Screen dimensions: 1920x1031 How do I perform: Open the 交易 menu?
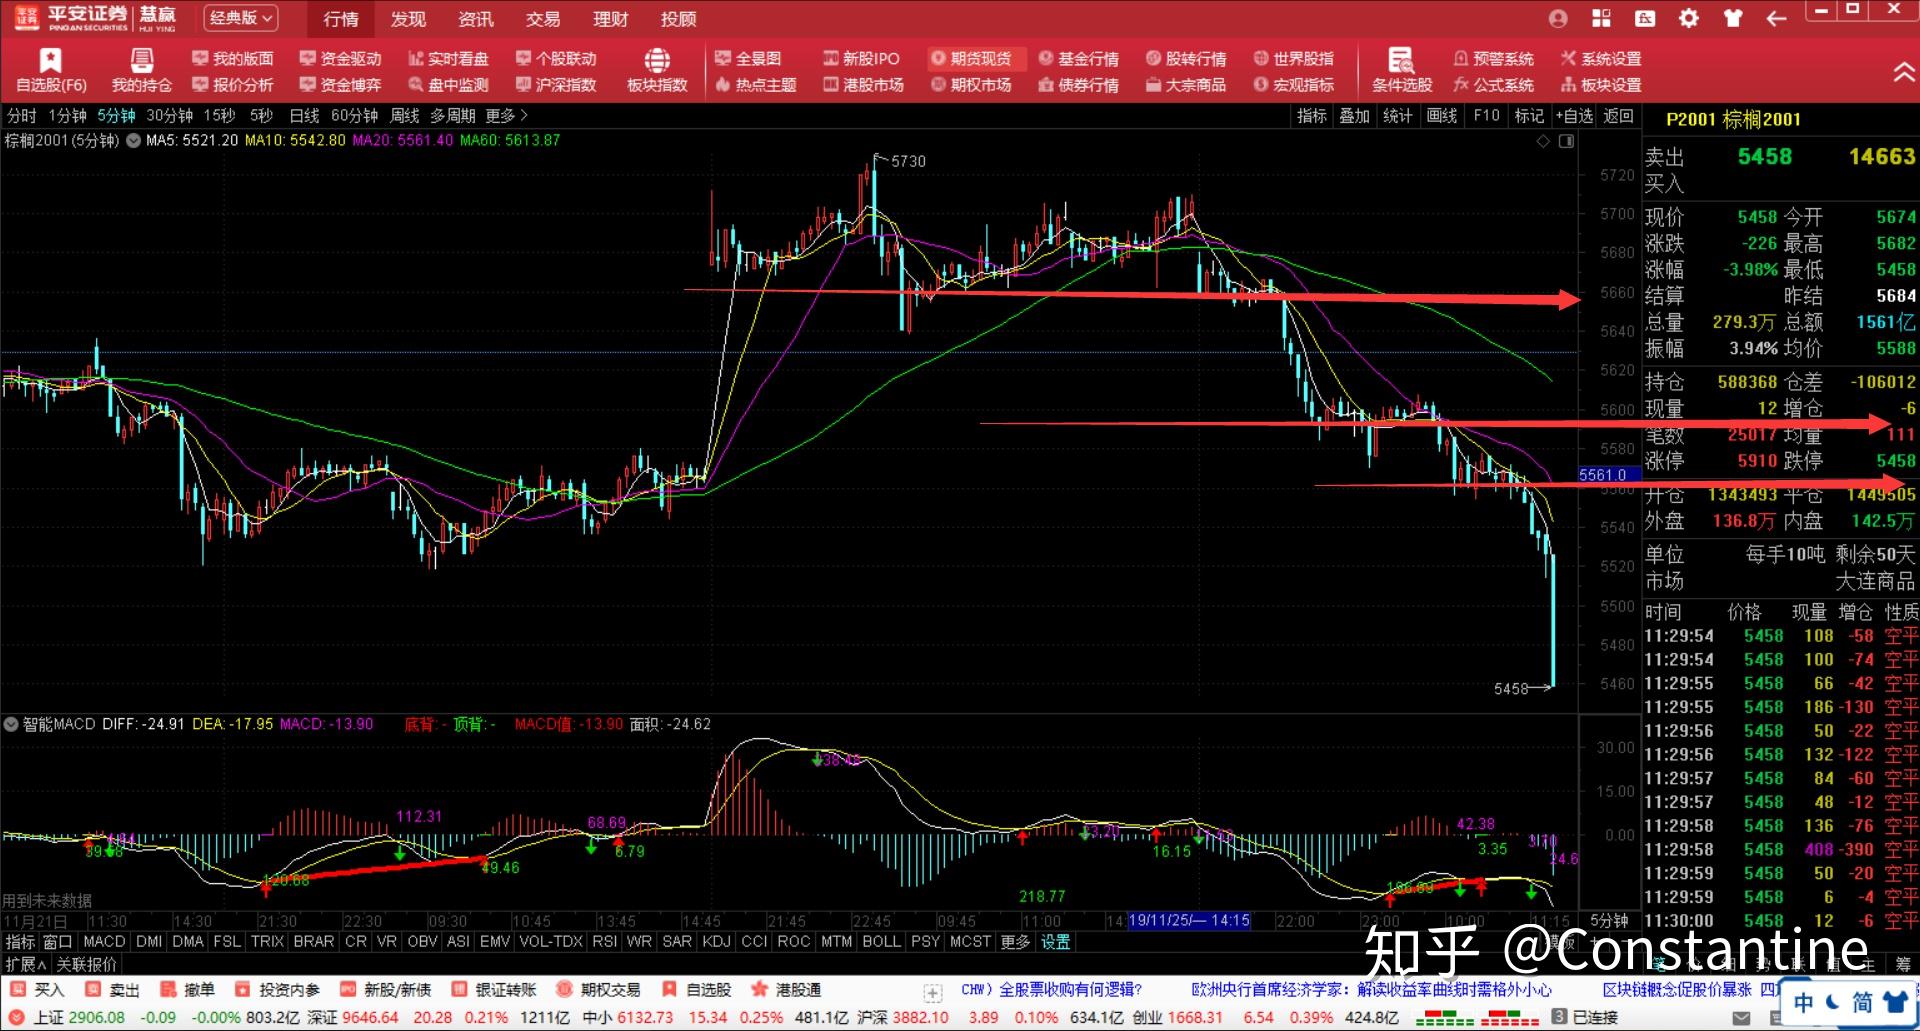[541, 18]
